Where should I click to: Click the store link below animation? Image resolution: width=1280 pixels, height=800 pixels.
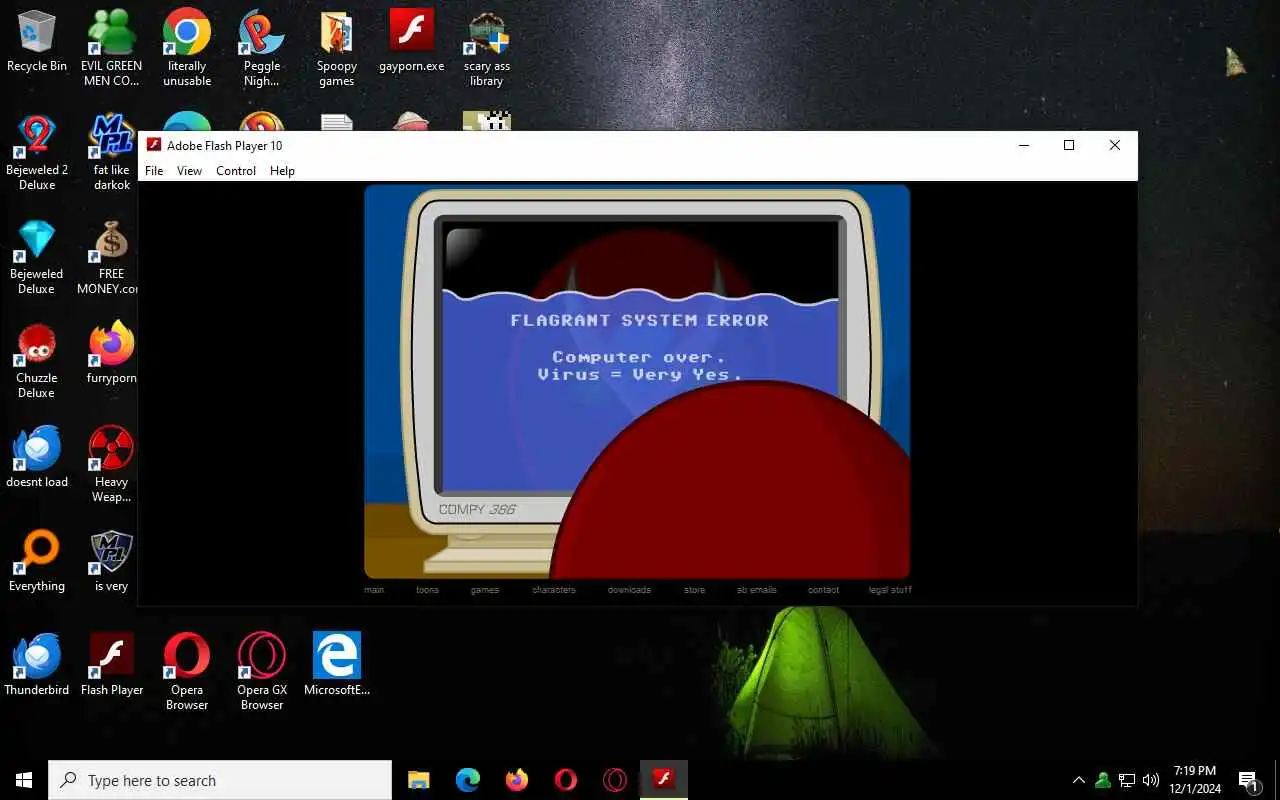[x=695, y=590]
